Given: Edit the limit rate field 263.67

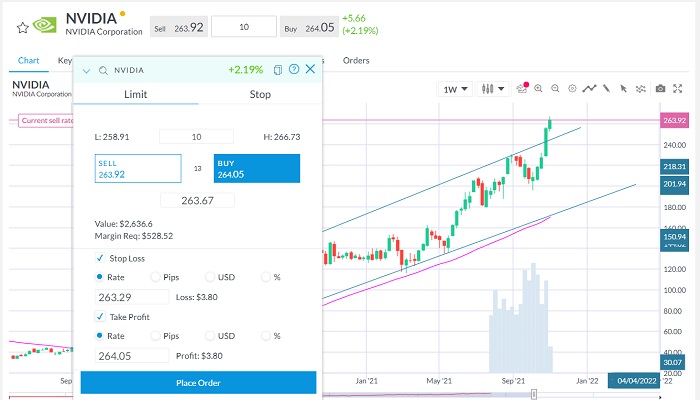Looking at the screenshot, I should tap(197, 200).
